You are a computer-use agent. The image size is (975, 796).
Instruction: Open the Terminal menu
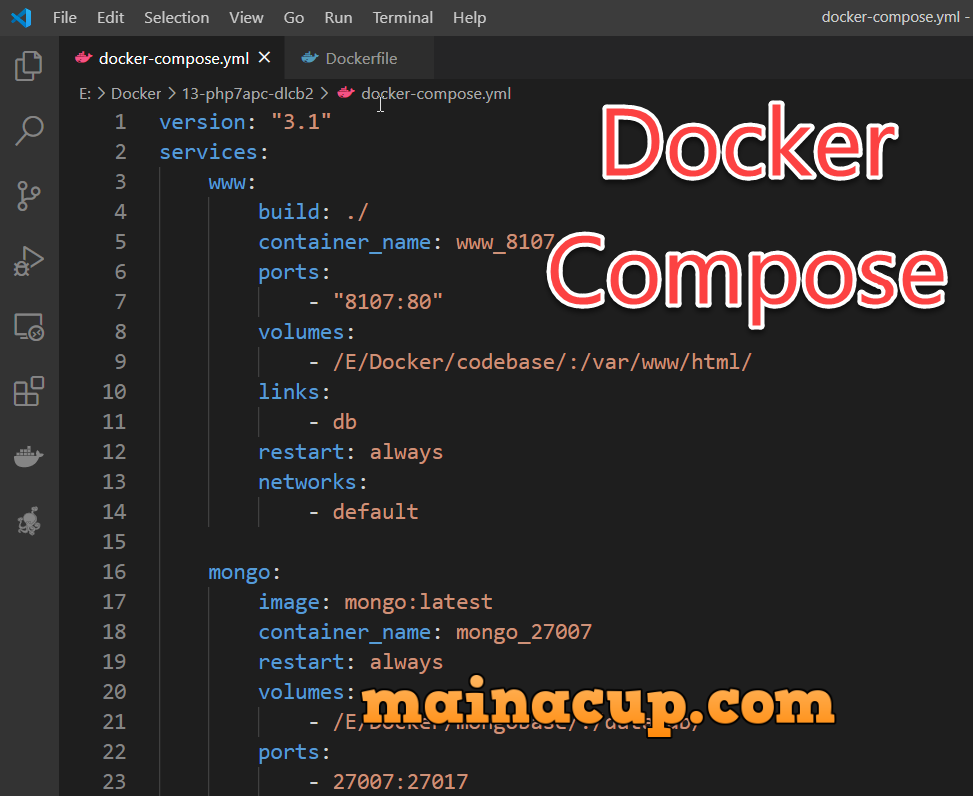point(402,17)
